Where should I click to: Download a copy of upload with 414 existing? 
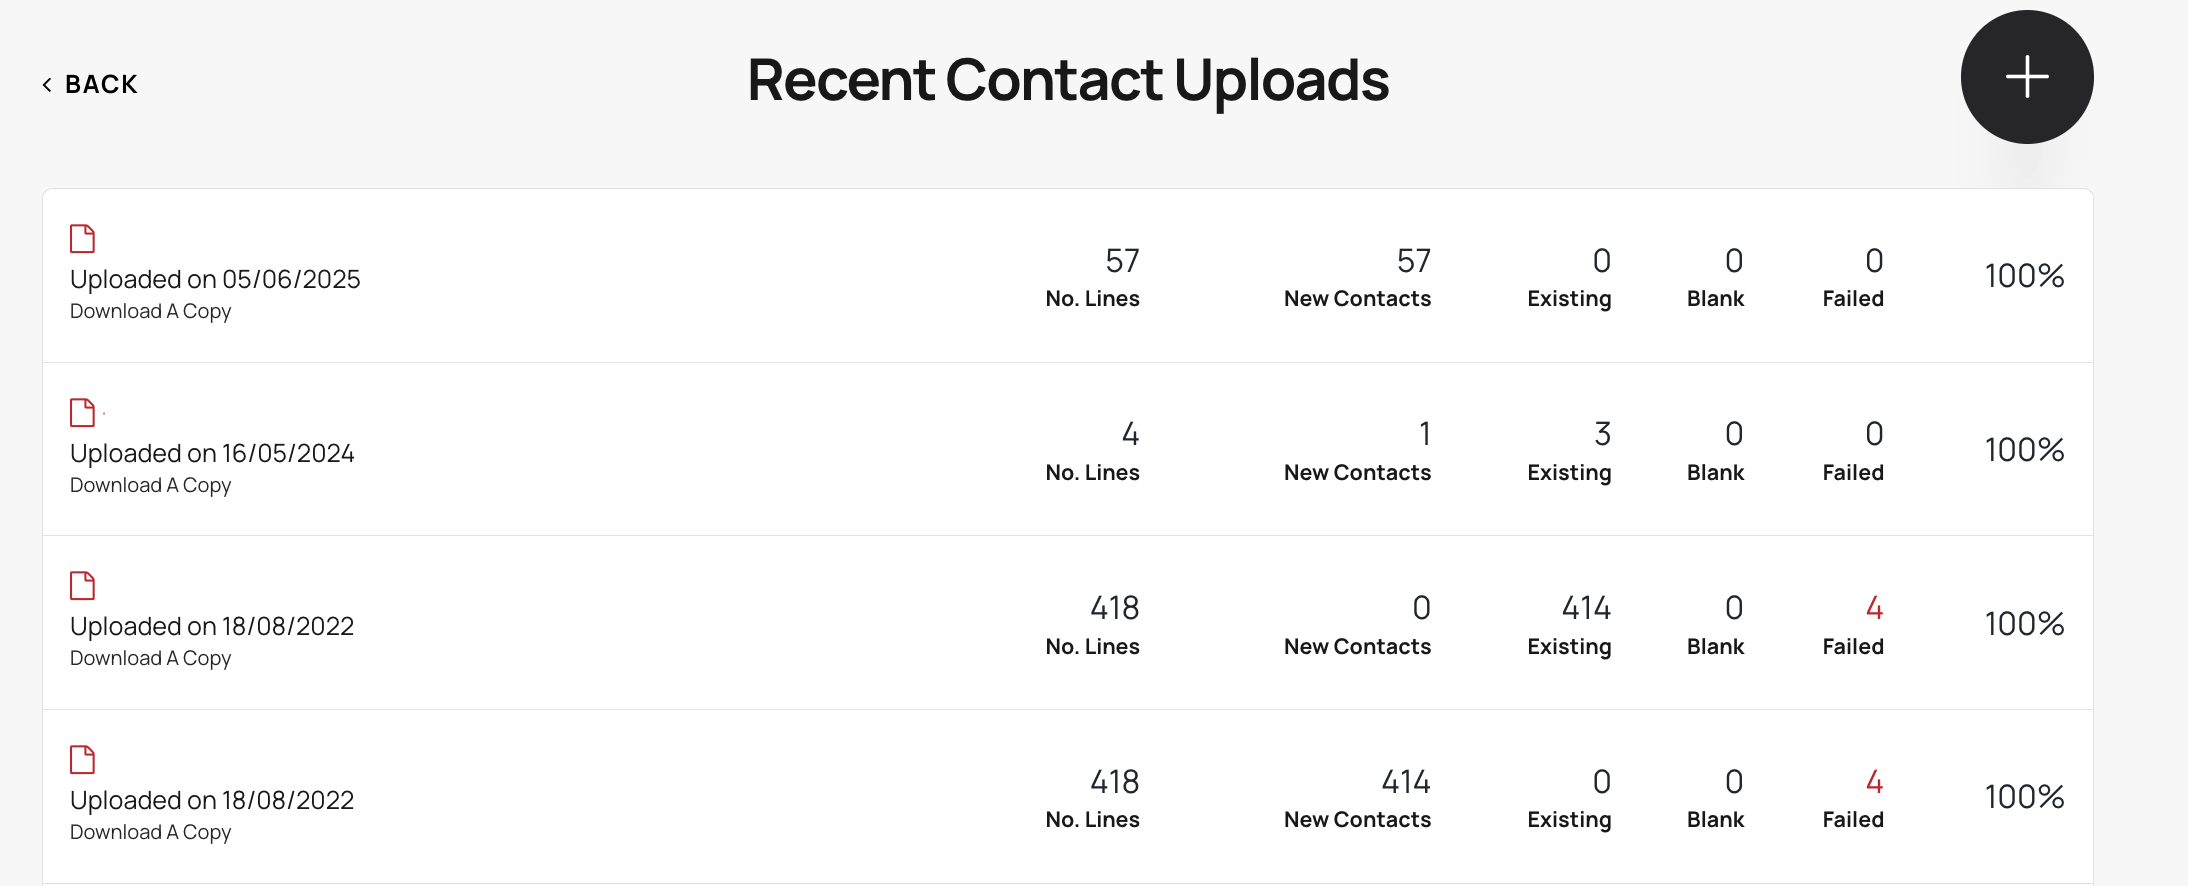[150, 658]
